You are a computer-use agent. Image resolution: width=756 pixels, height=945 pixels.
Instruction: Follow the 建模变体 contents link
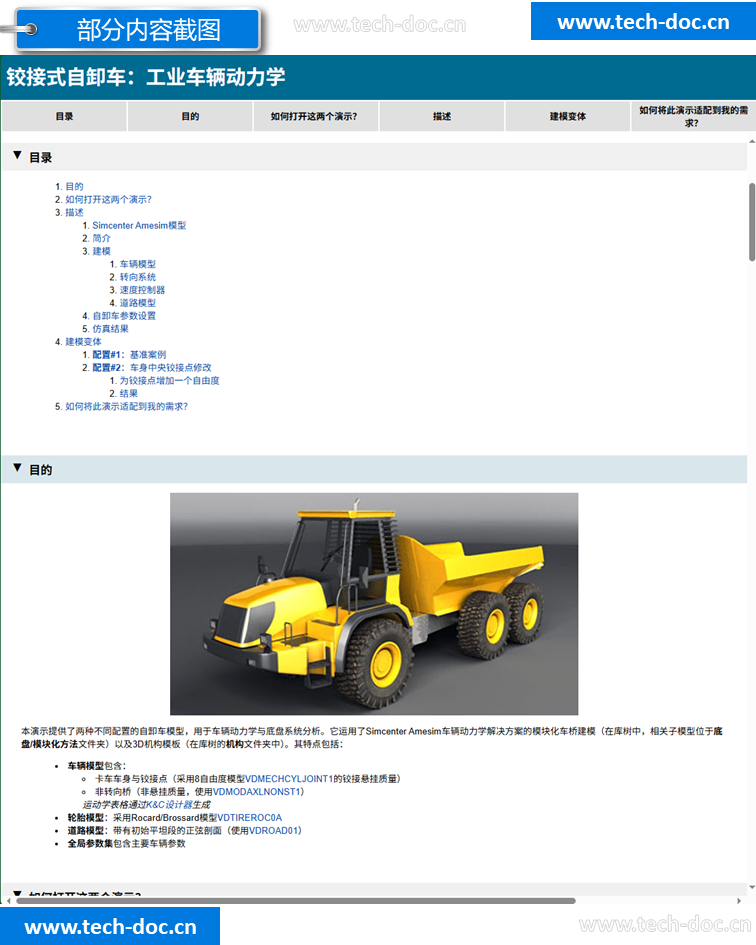point(83,342)
